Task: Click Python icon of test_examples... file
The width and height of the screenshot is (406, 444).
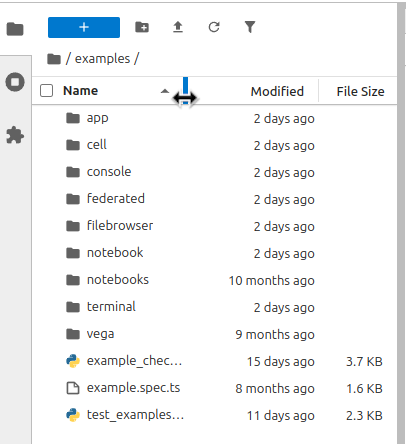Action: [x=73, y=415]
